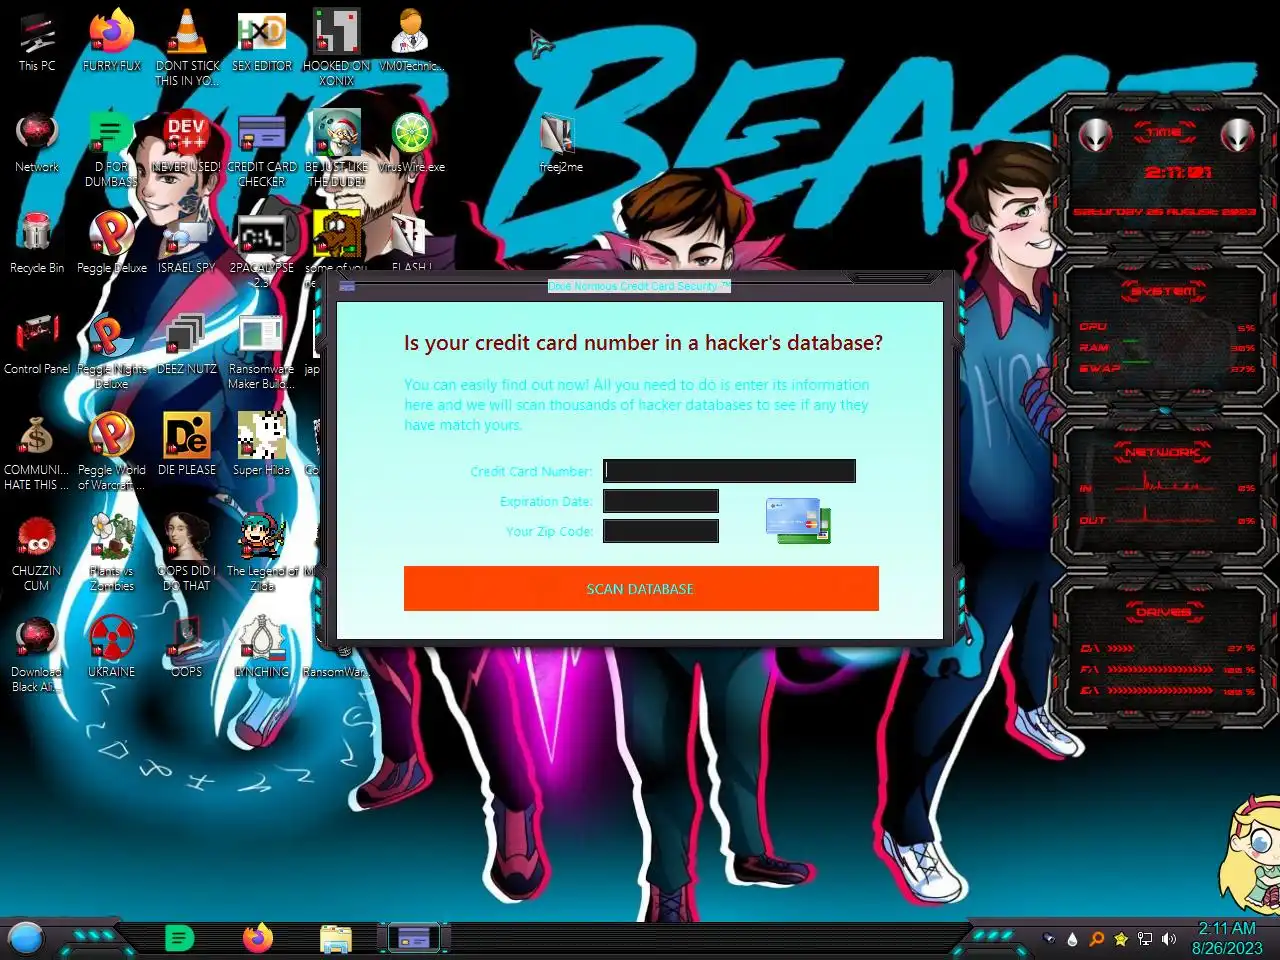Click the Credit Card Security title bar text
The width and height of the screenshot is (1280, 960).
tap(639, 286)
